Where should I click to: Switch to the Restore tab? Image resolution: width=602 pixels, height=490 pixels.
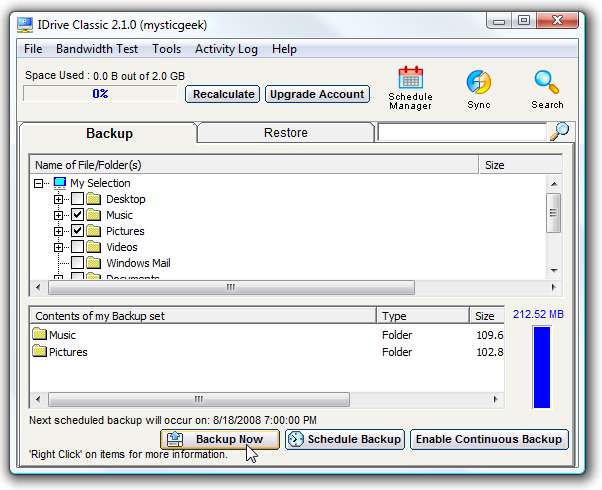point(285,132)
